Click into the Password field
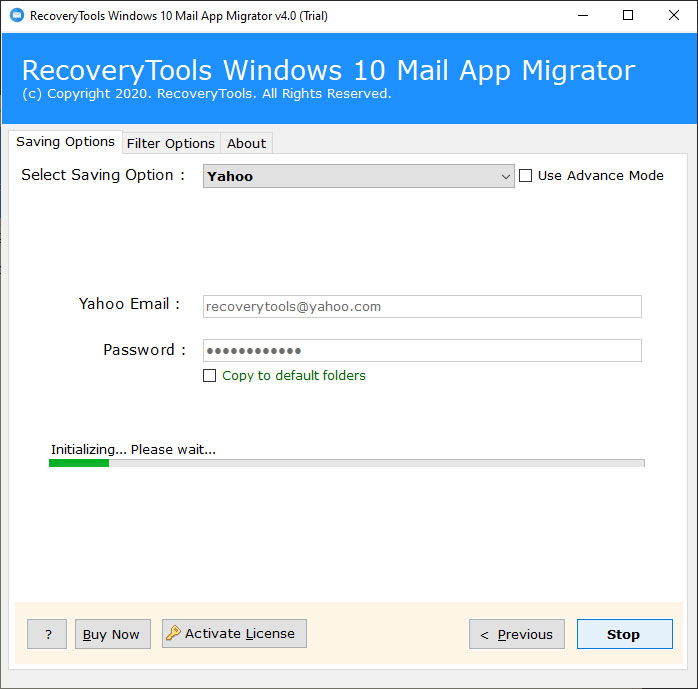This screenshot has height=689, width=698. point(422,350)
